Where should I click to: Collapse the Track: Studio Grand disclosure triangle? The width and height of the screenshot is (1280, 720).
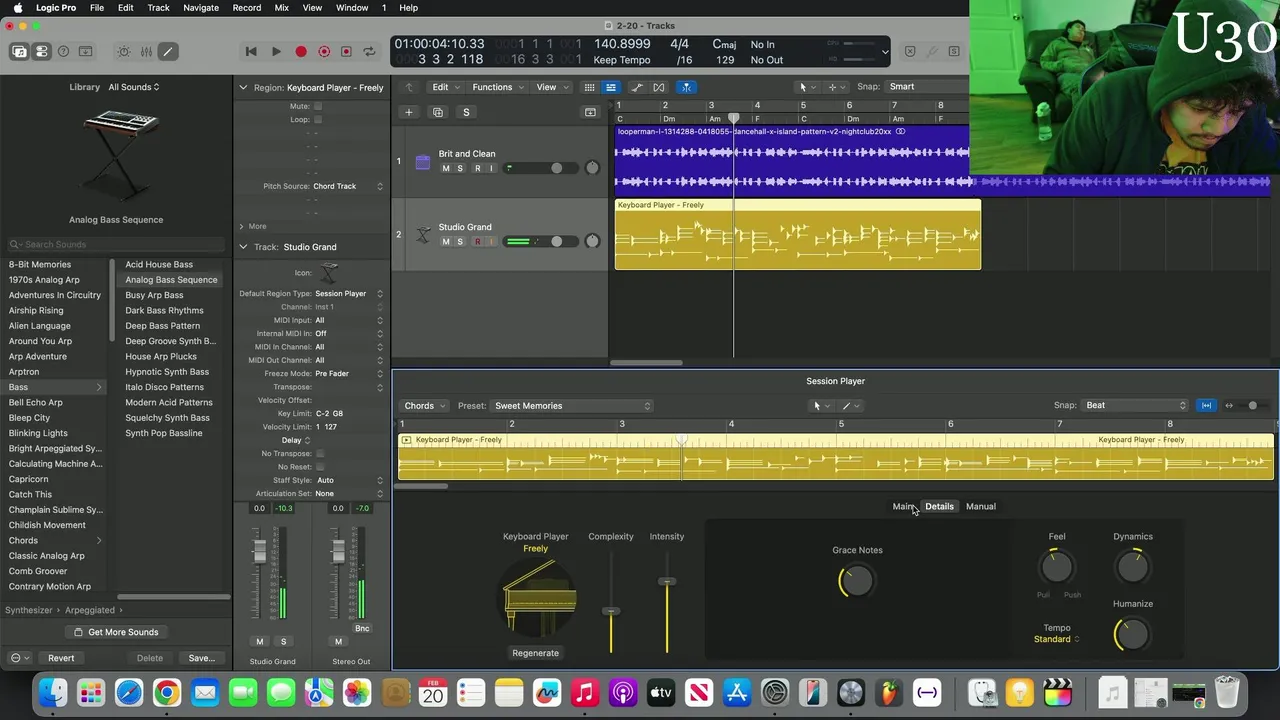pyautogui.click(x=243, y=247)
